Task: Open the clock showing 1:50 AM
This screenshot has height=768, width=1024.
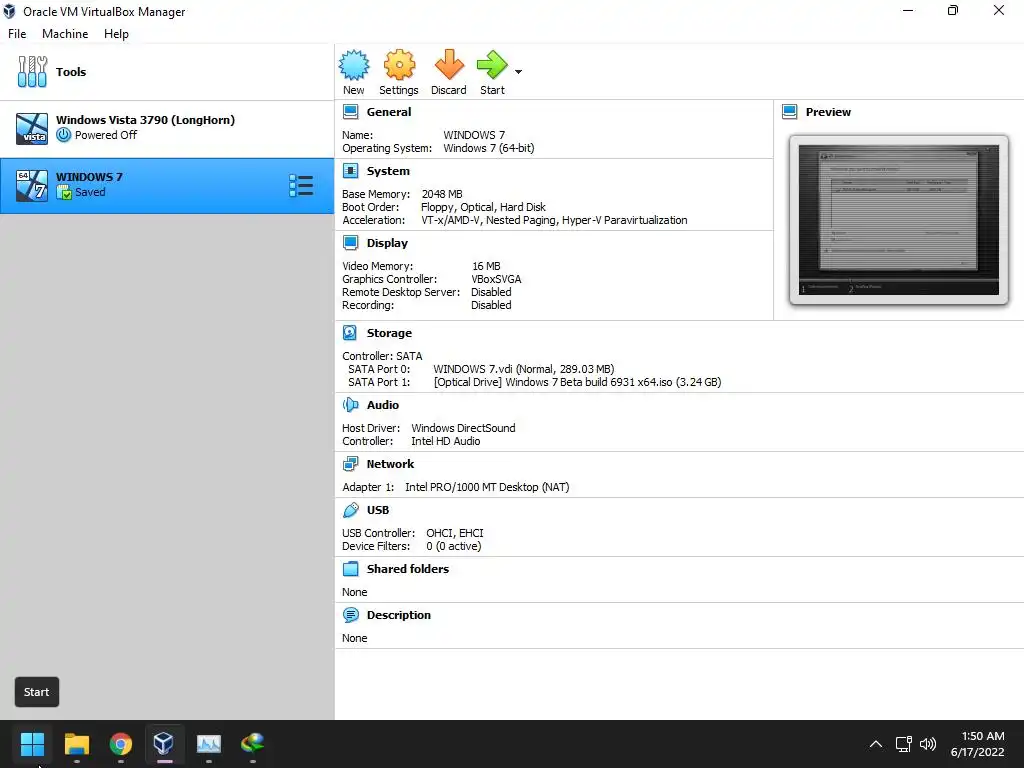Action: pyautogui.click(x=977, y=744)
